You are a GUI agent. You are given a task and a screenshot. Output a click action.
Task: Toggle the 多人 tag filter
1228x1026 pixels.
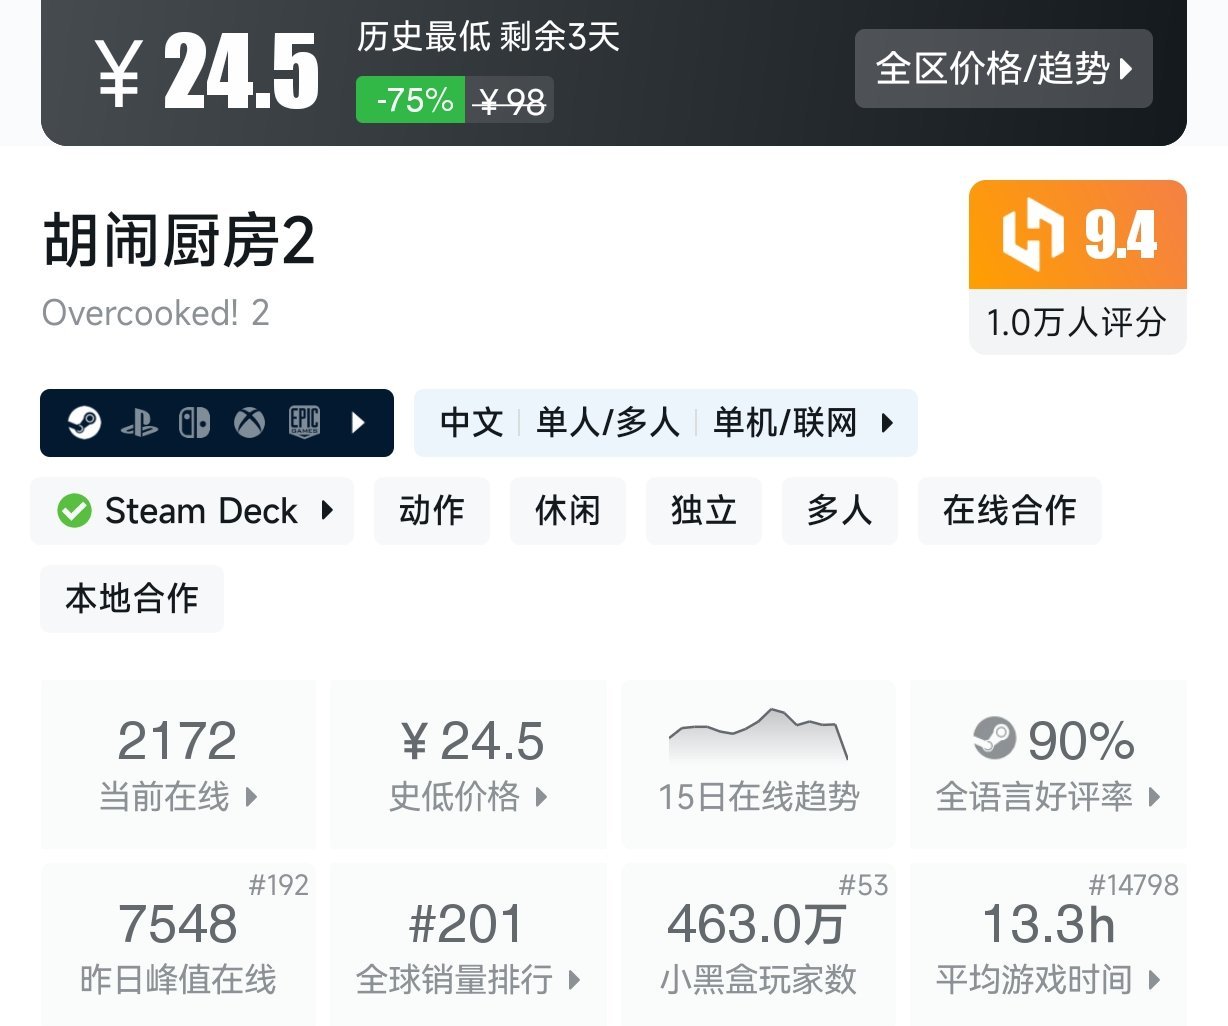tap(839, 511)
